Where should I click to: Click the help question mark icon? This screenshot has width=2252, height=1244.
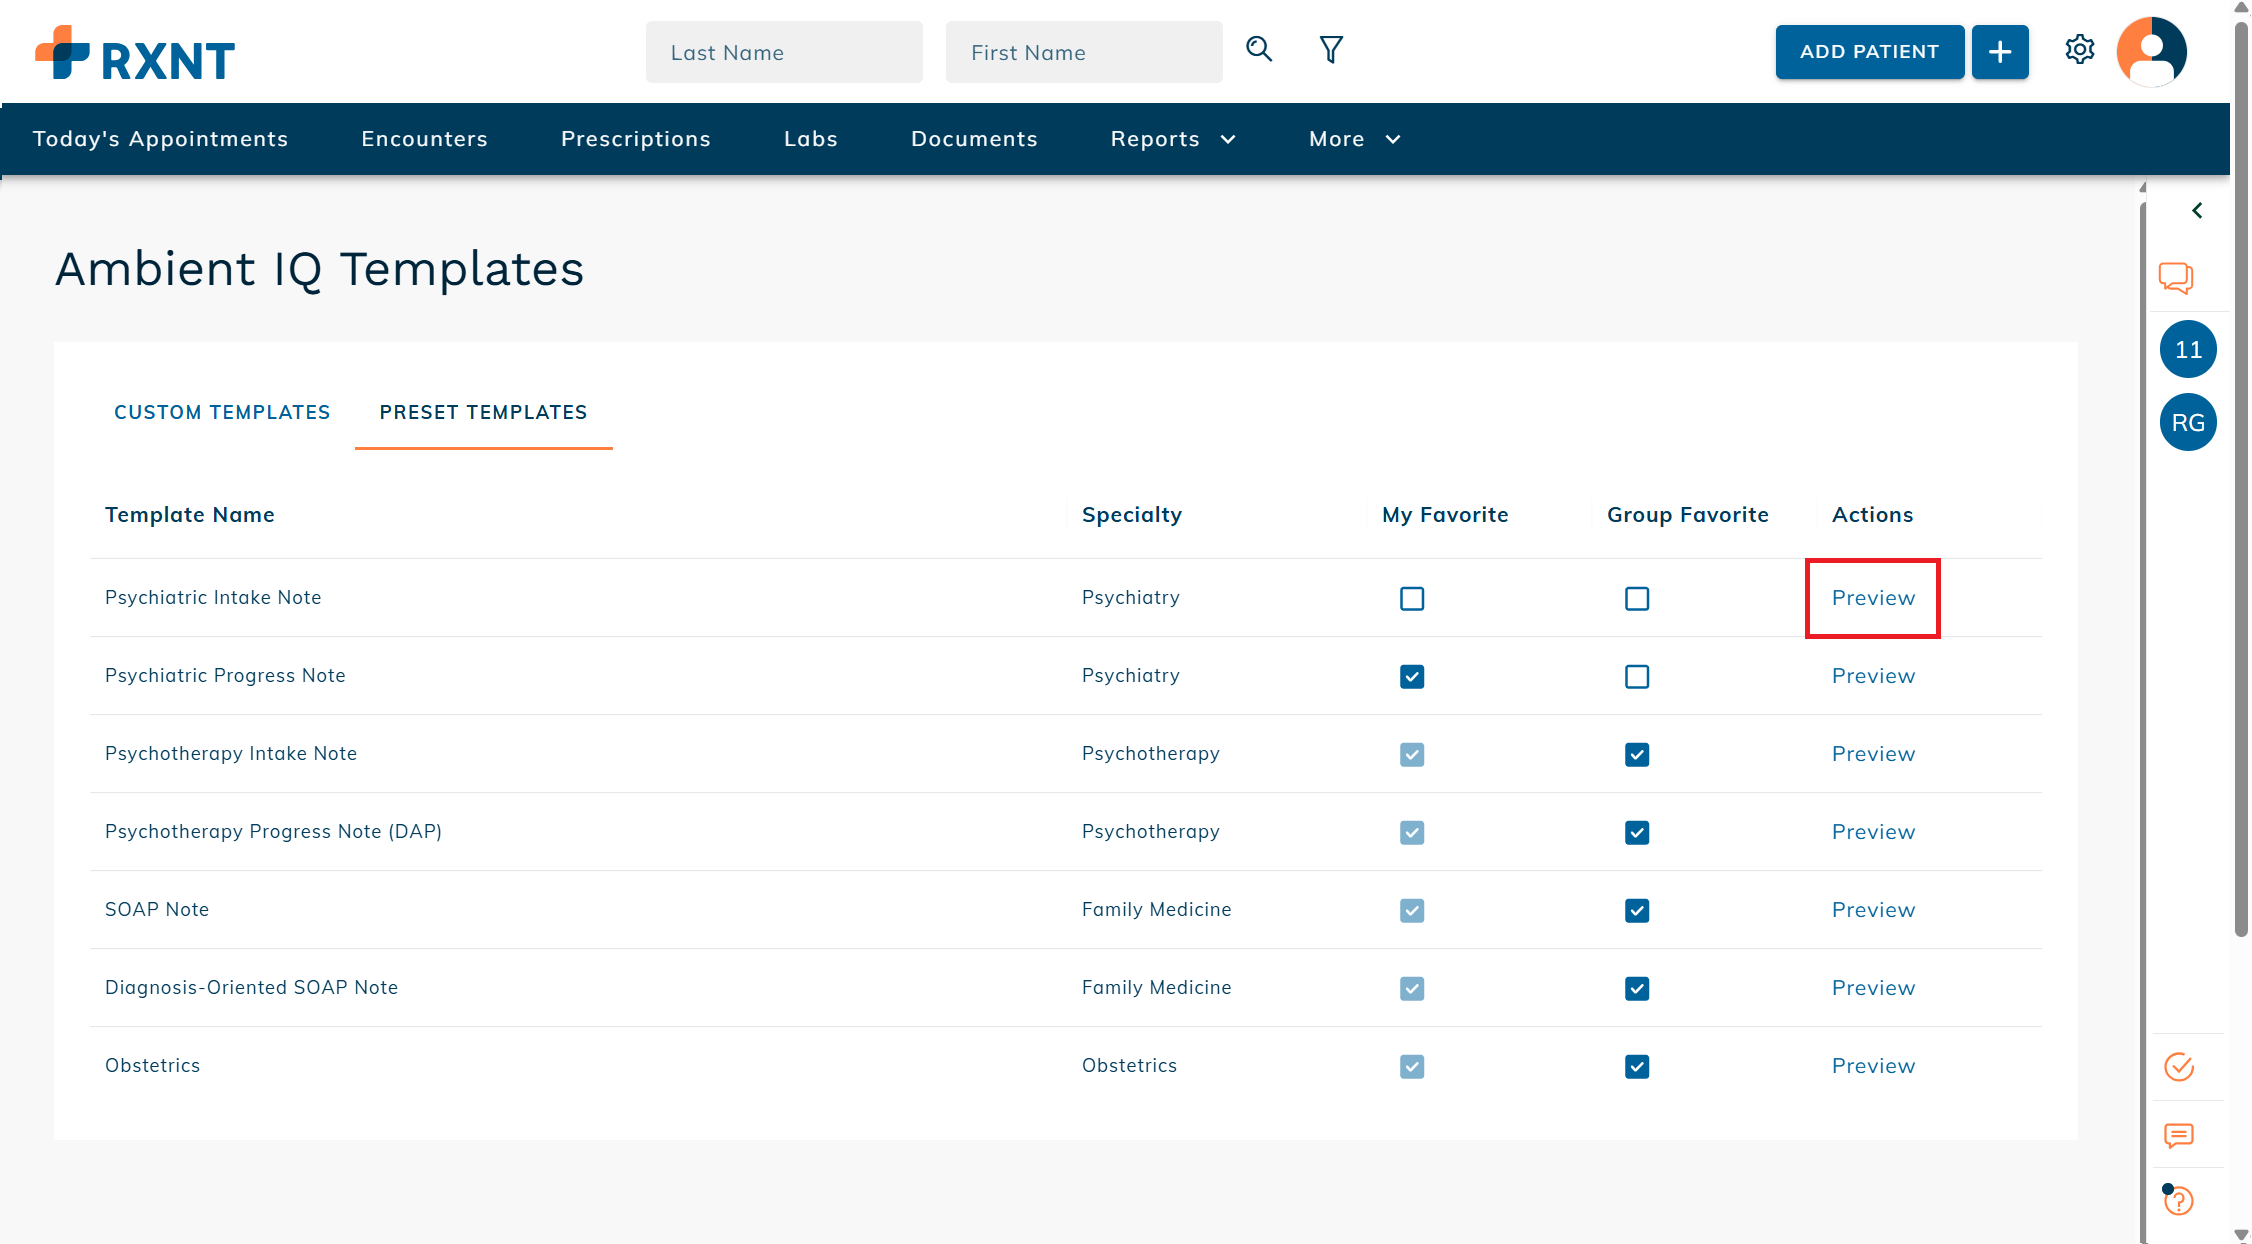[x=2178, y=1200]
